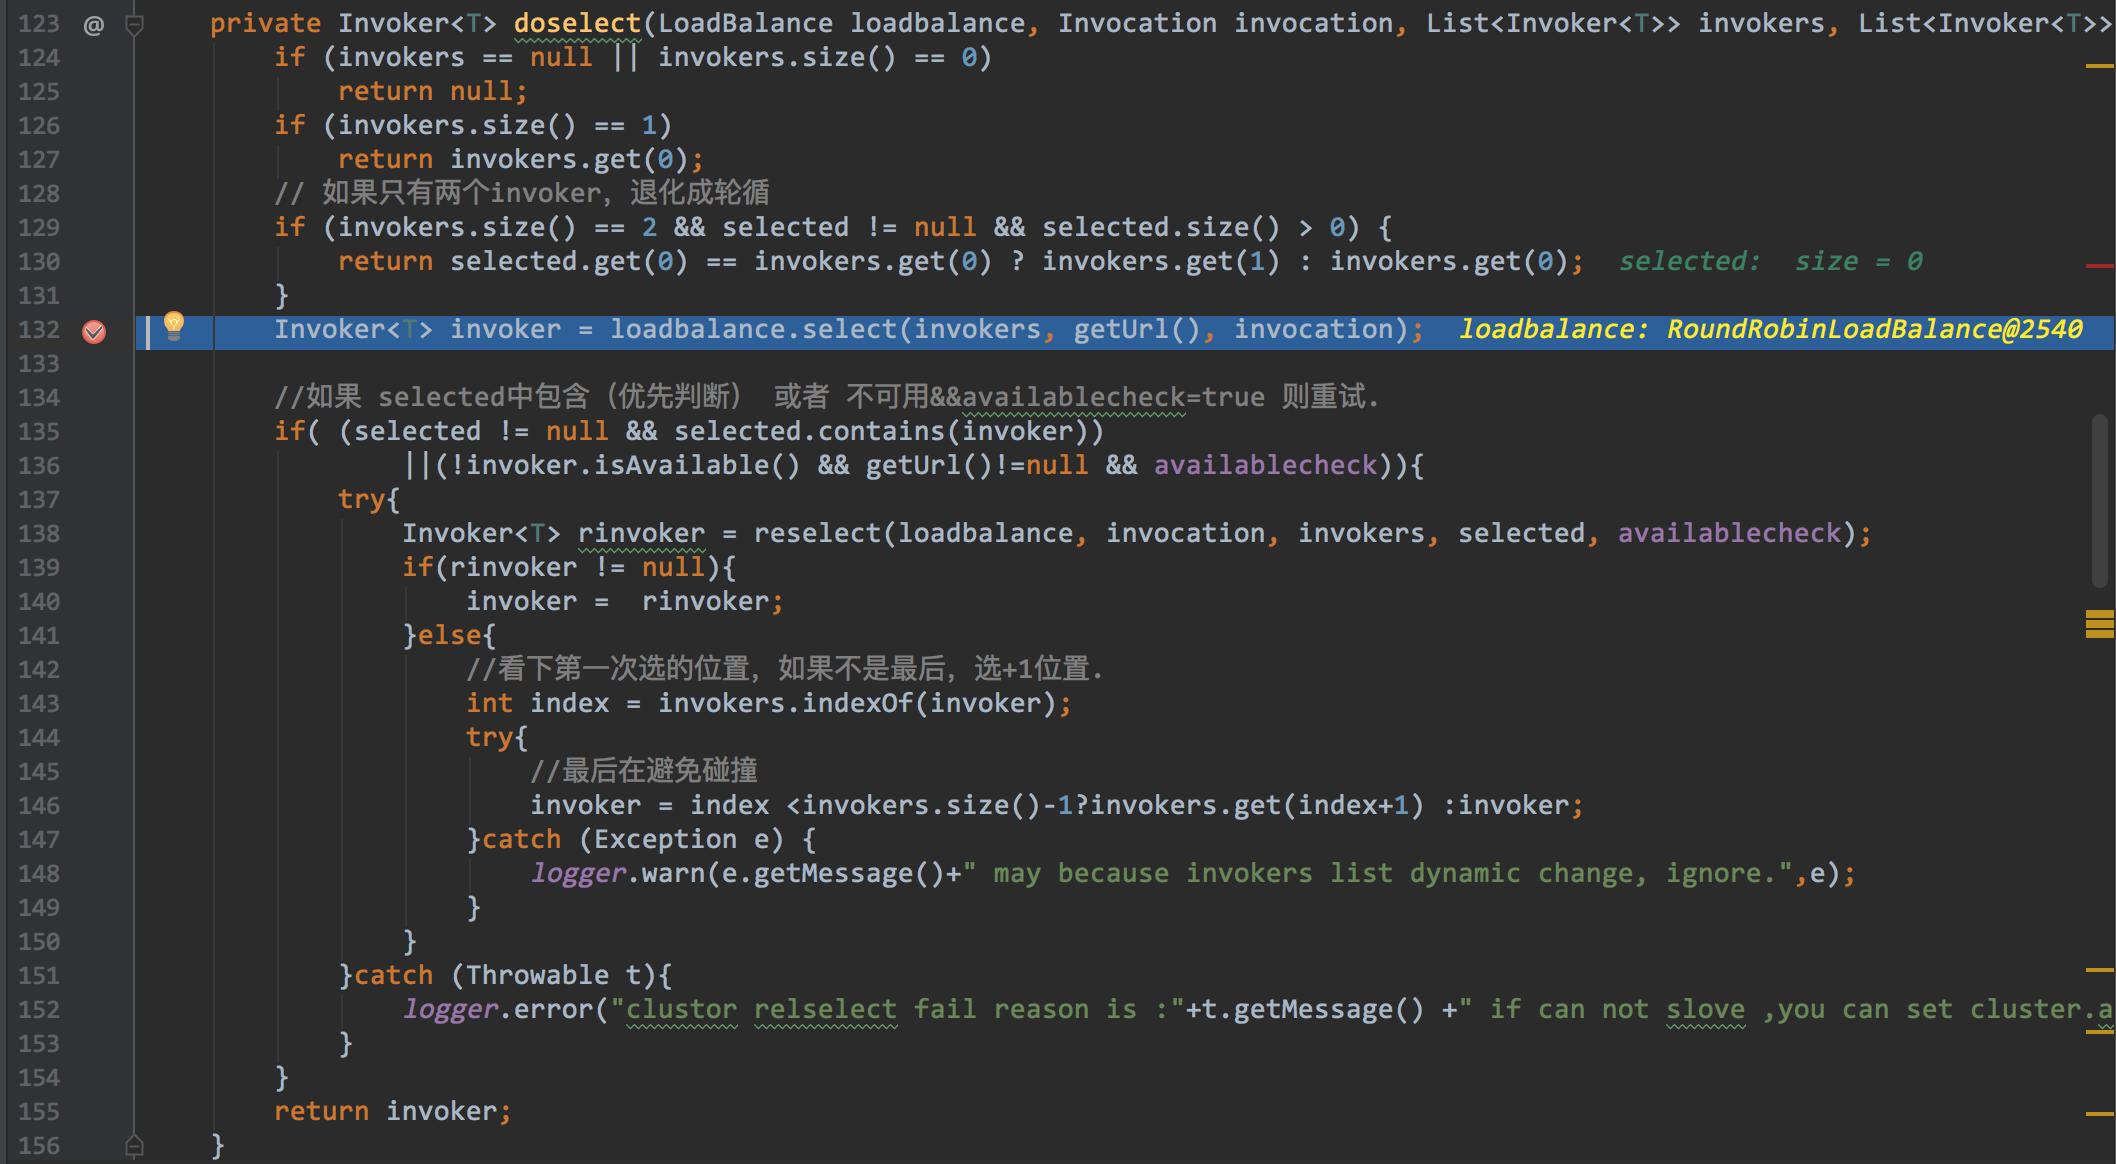Click the thick yellow stripe marker cluster

2099,624
